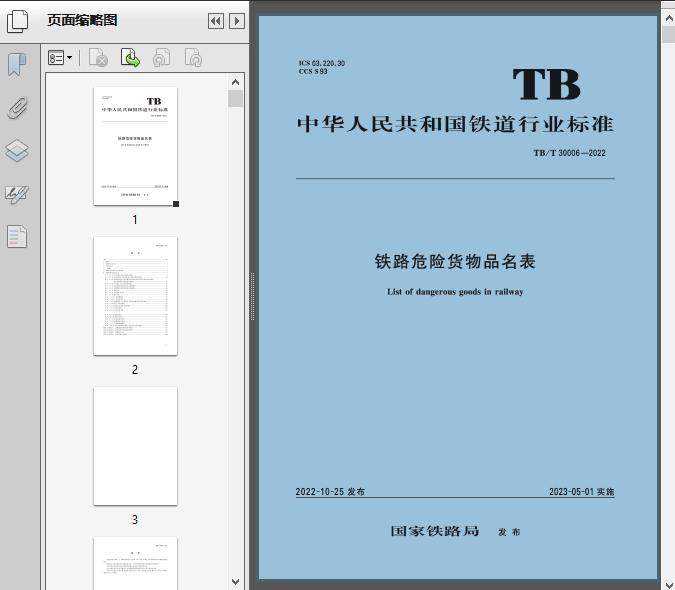Viewport: 675px width, 590px height.
Task: Click thumbnail pane scroll up arrow
Action: (235, 82)
